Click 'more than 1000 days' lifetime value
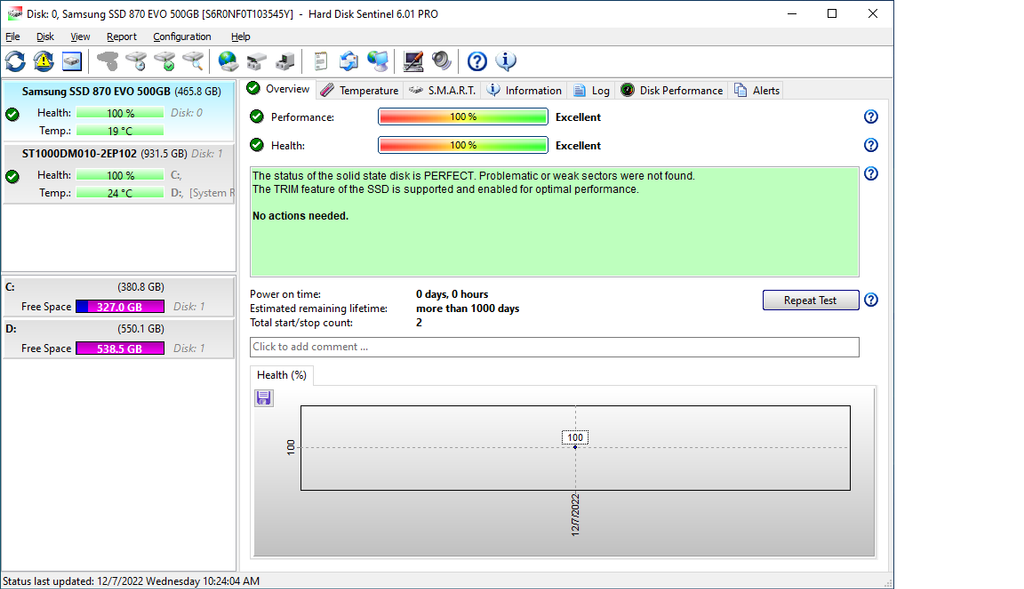 (468, 308)
